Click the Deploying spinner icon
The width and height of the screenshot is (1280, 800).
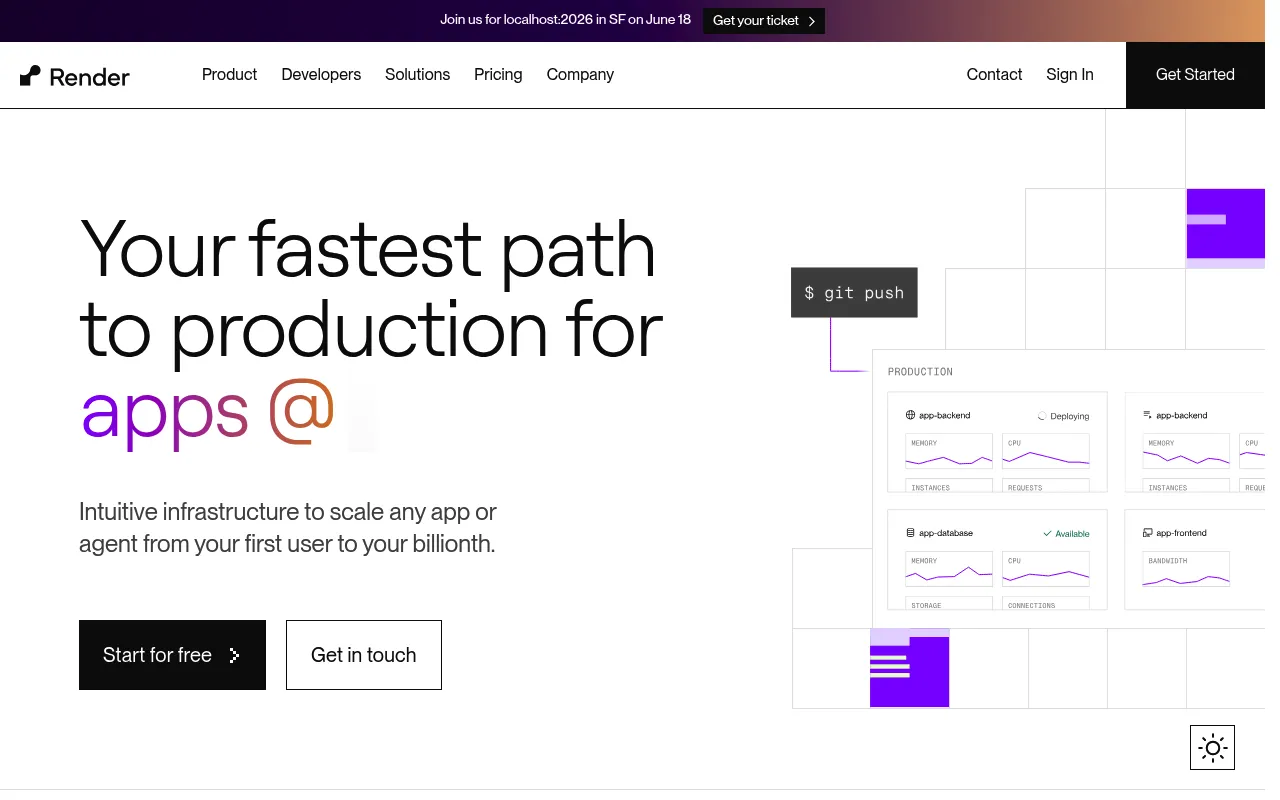(x=1042, y=416)
